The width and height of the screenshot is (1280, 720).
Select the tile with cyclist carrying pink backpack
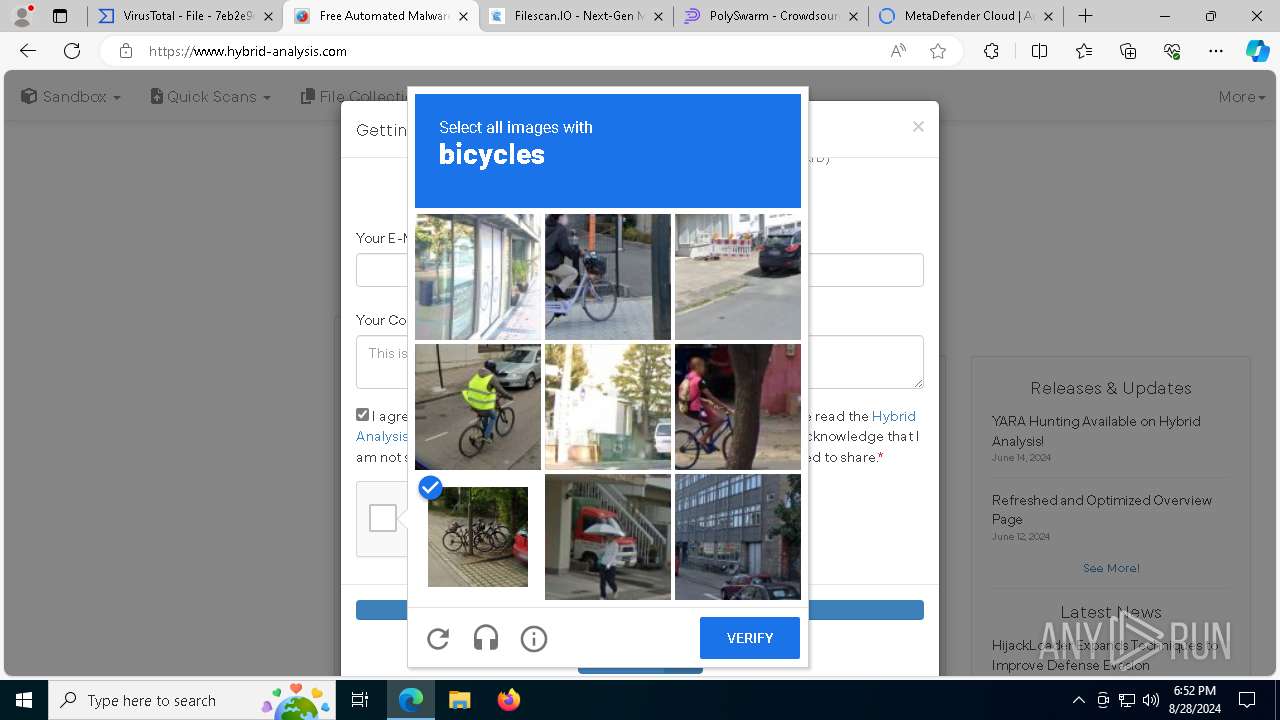point(738,407)
